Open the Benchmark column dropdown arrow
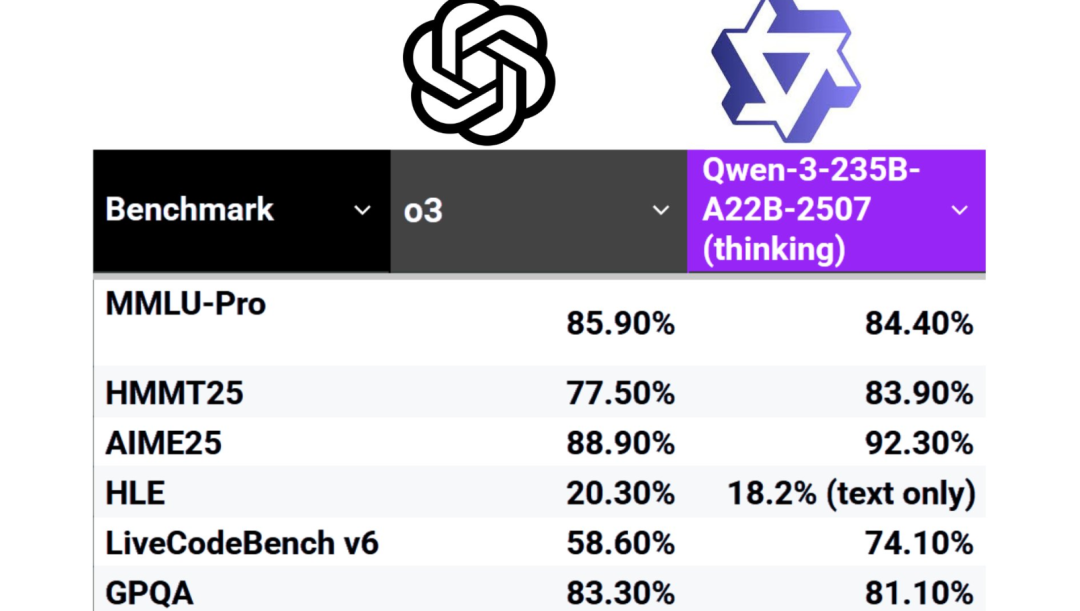This screenshot has width=1080, height=611. [x=362, y=210]
